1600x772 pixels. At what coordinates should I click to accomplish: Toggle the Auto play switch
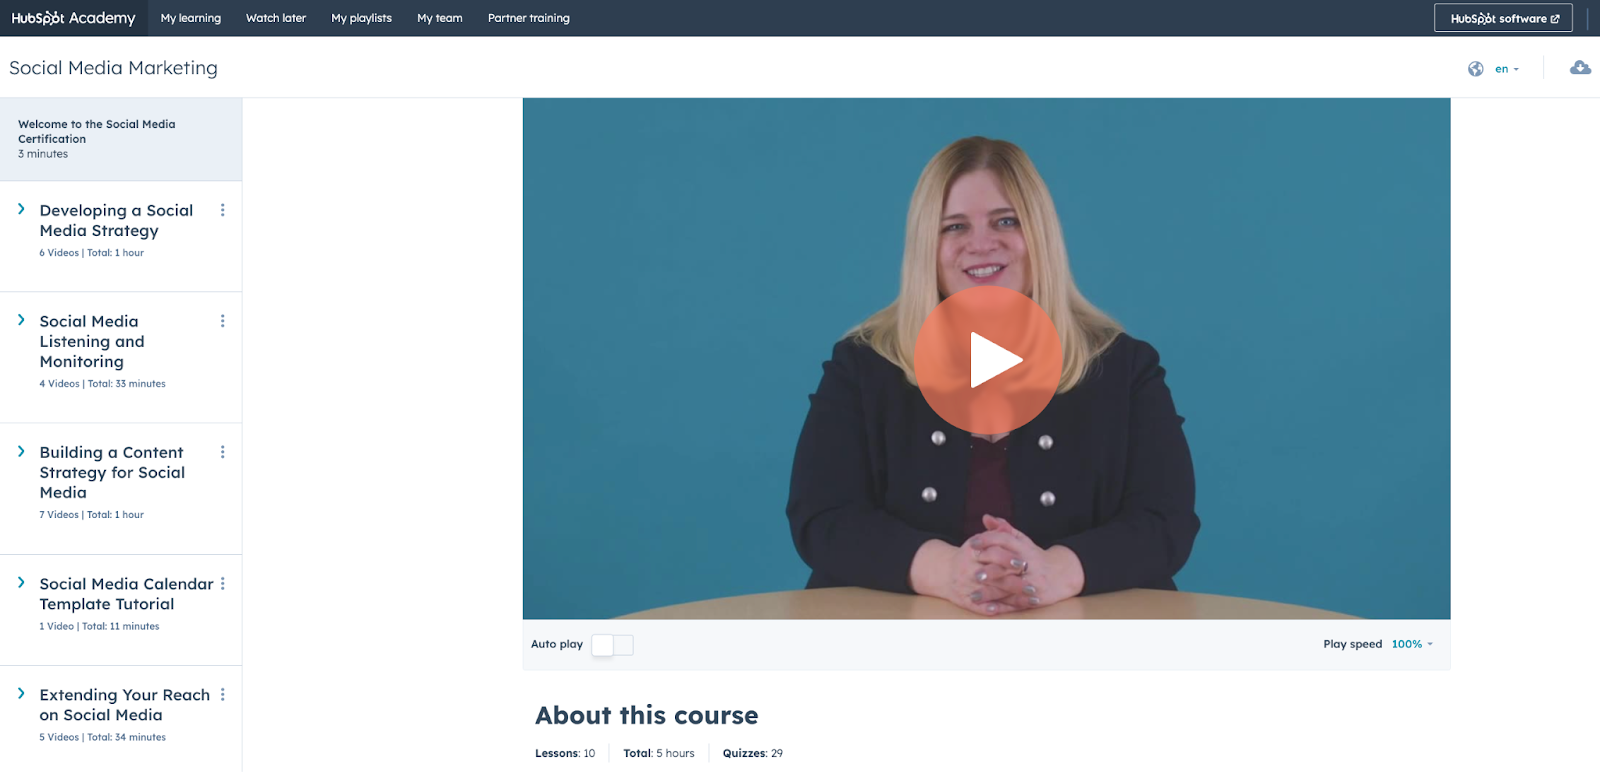click(612, 645)
